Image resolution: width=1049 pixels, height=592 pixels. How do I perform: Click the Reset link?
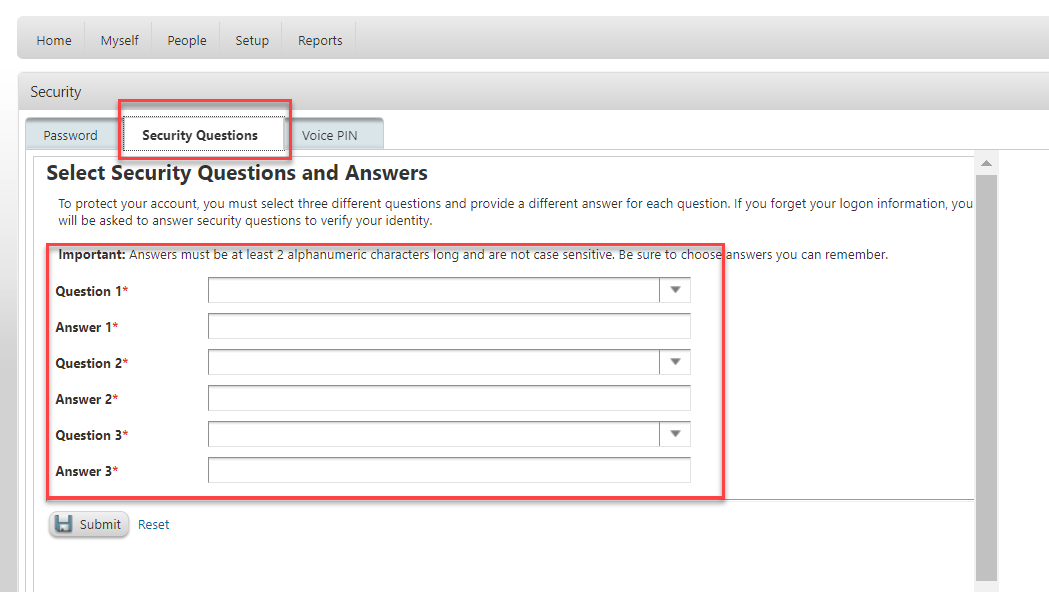point(153,524)
